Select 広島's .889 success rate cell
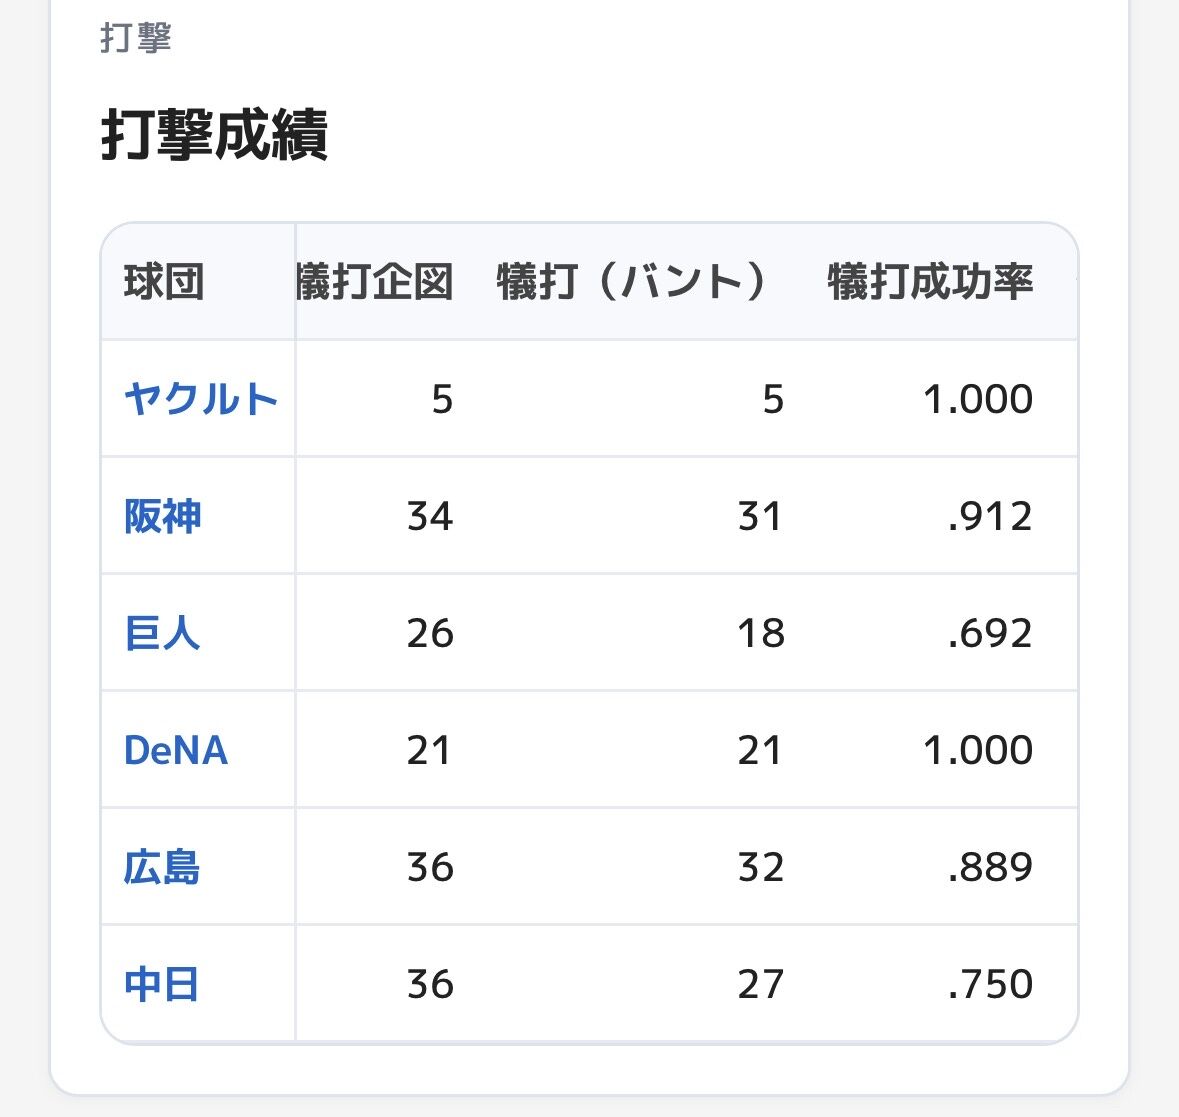 coord(990,867)
